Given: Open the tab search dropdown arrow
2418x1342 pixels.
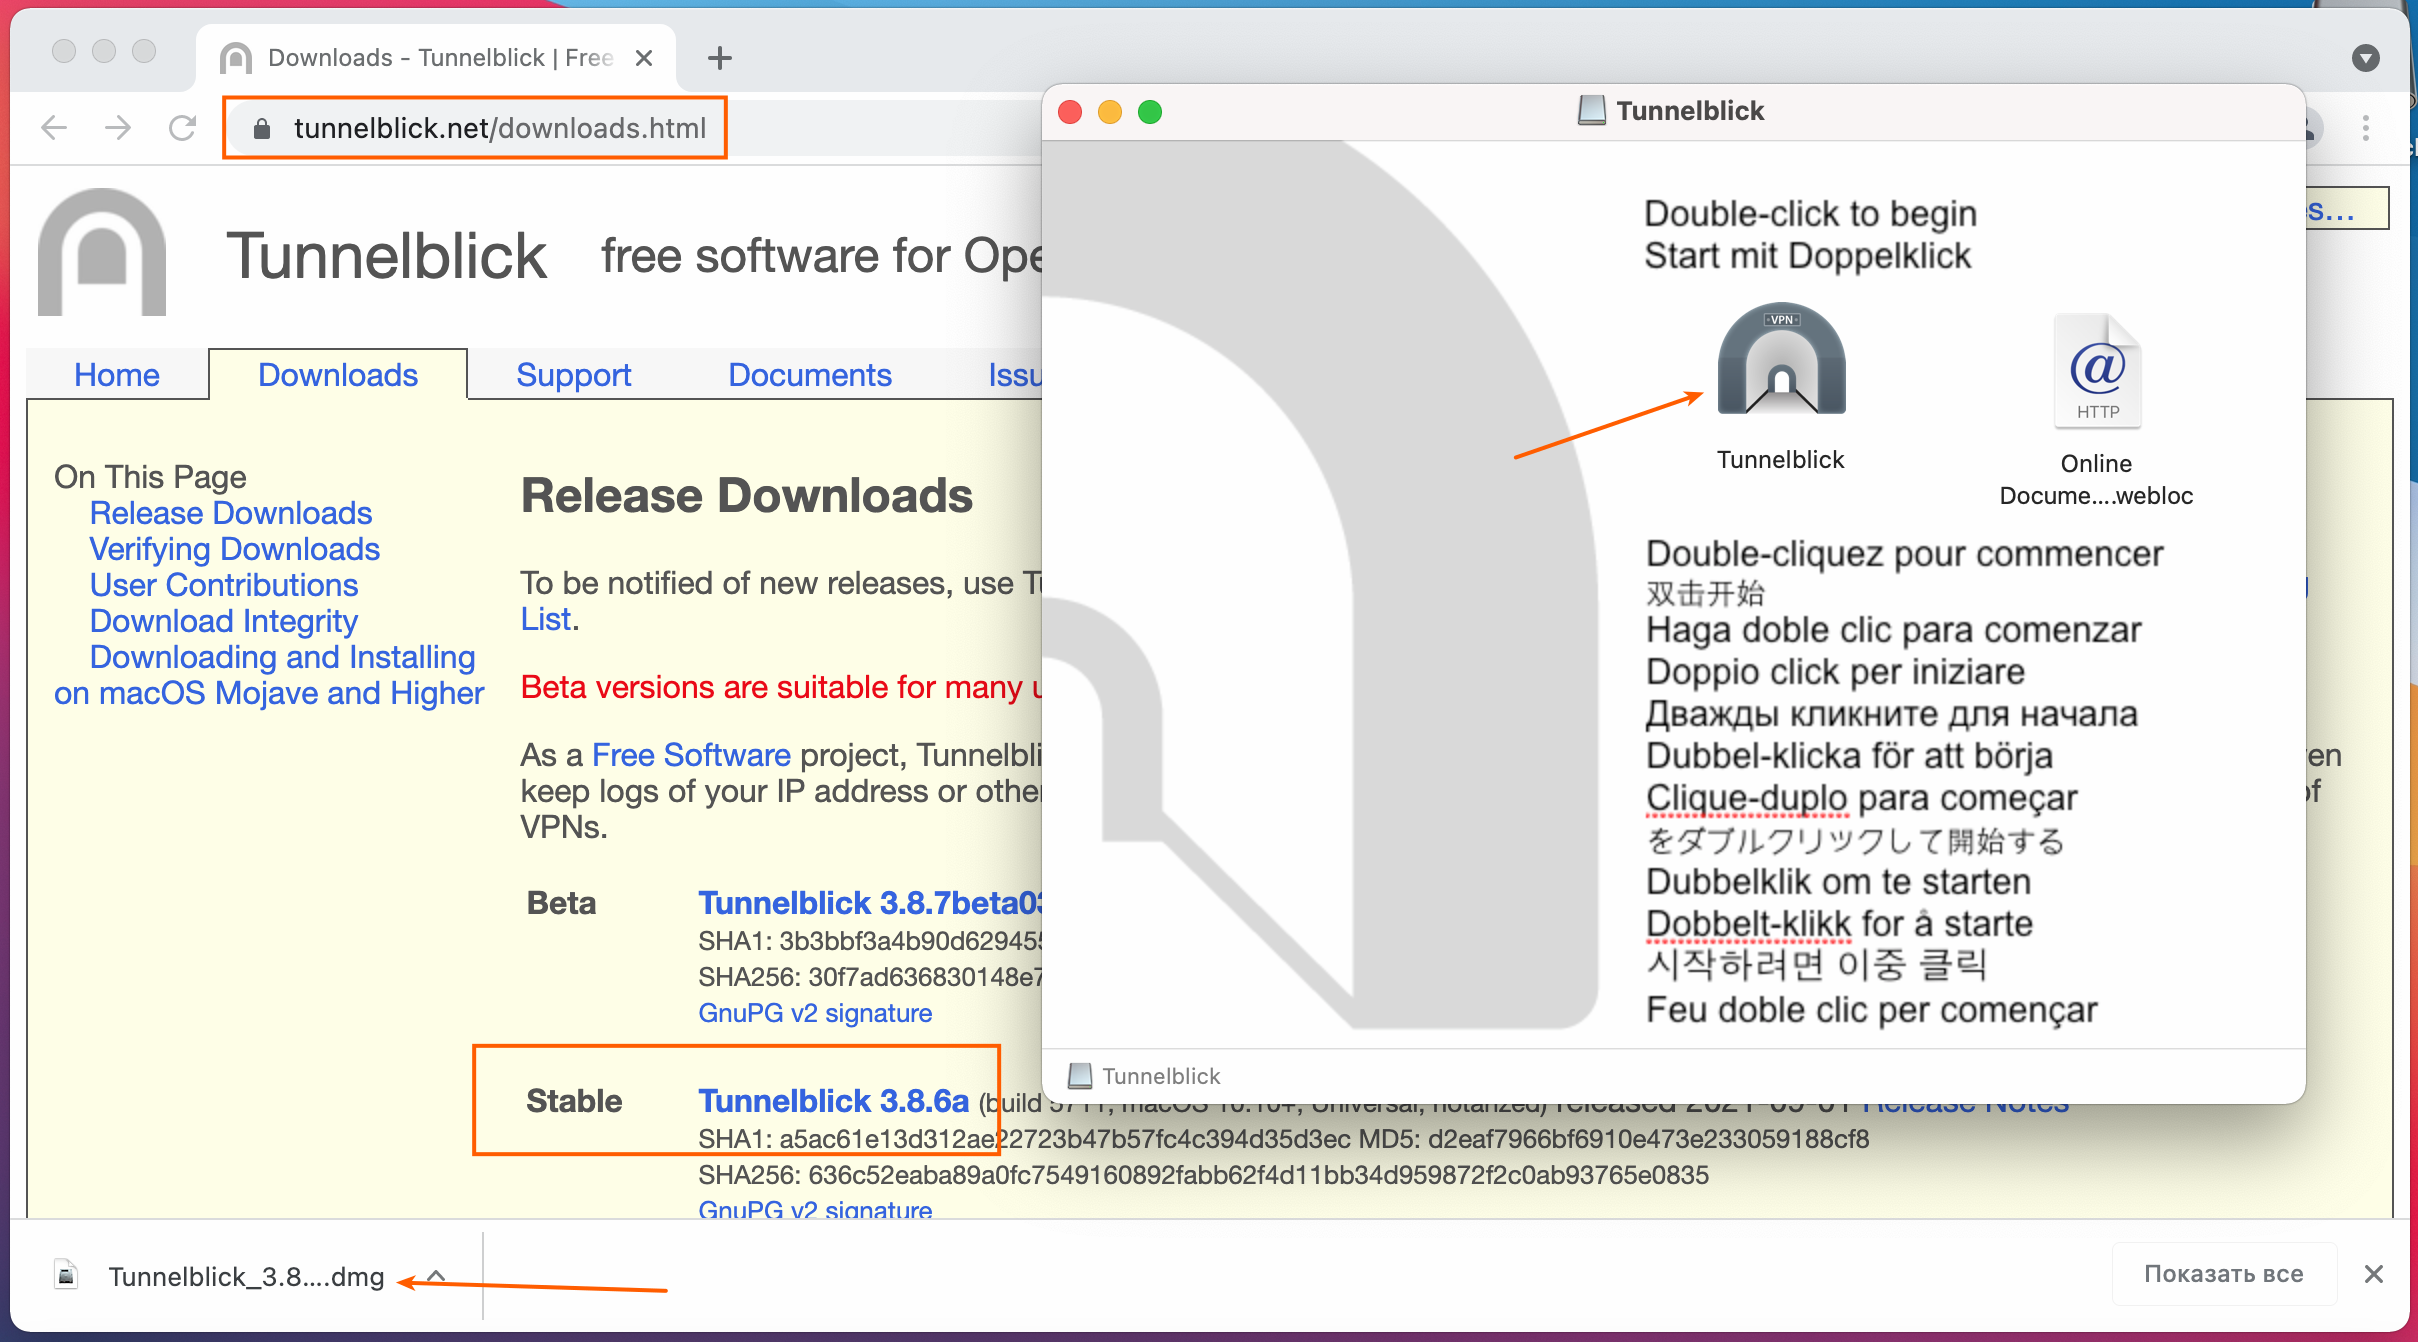Looking at the screenshot, I should click(2365, 58).
